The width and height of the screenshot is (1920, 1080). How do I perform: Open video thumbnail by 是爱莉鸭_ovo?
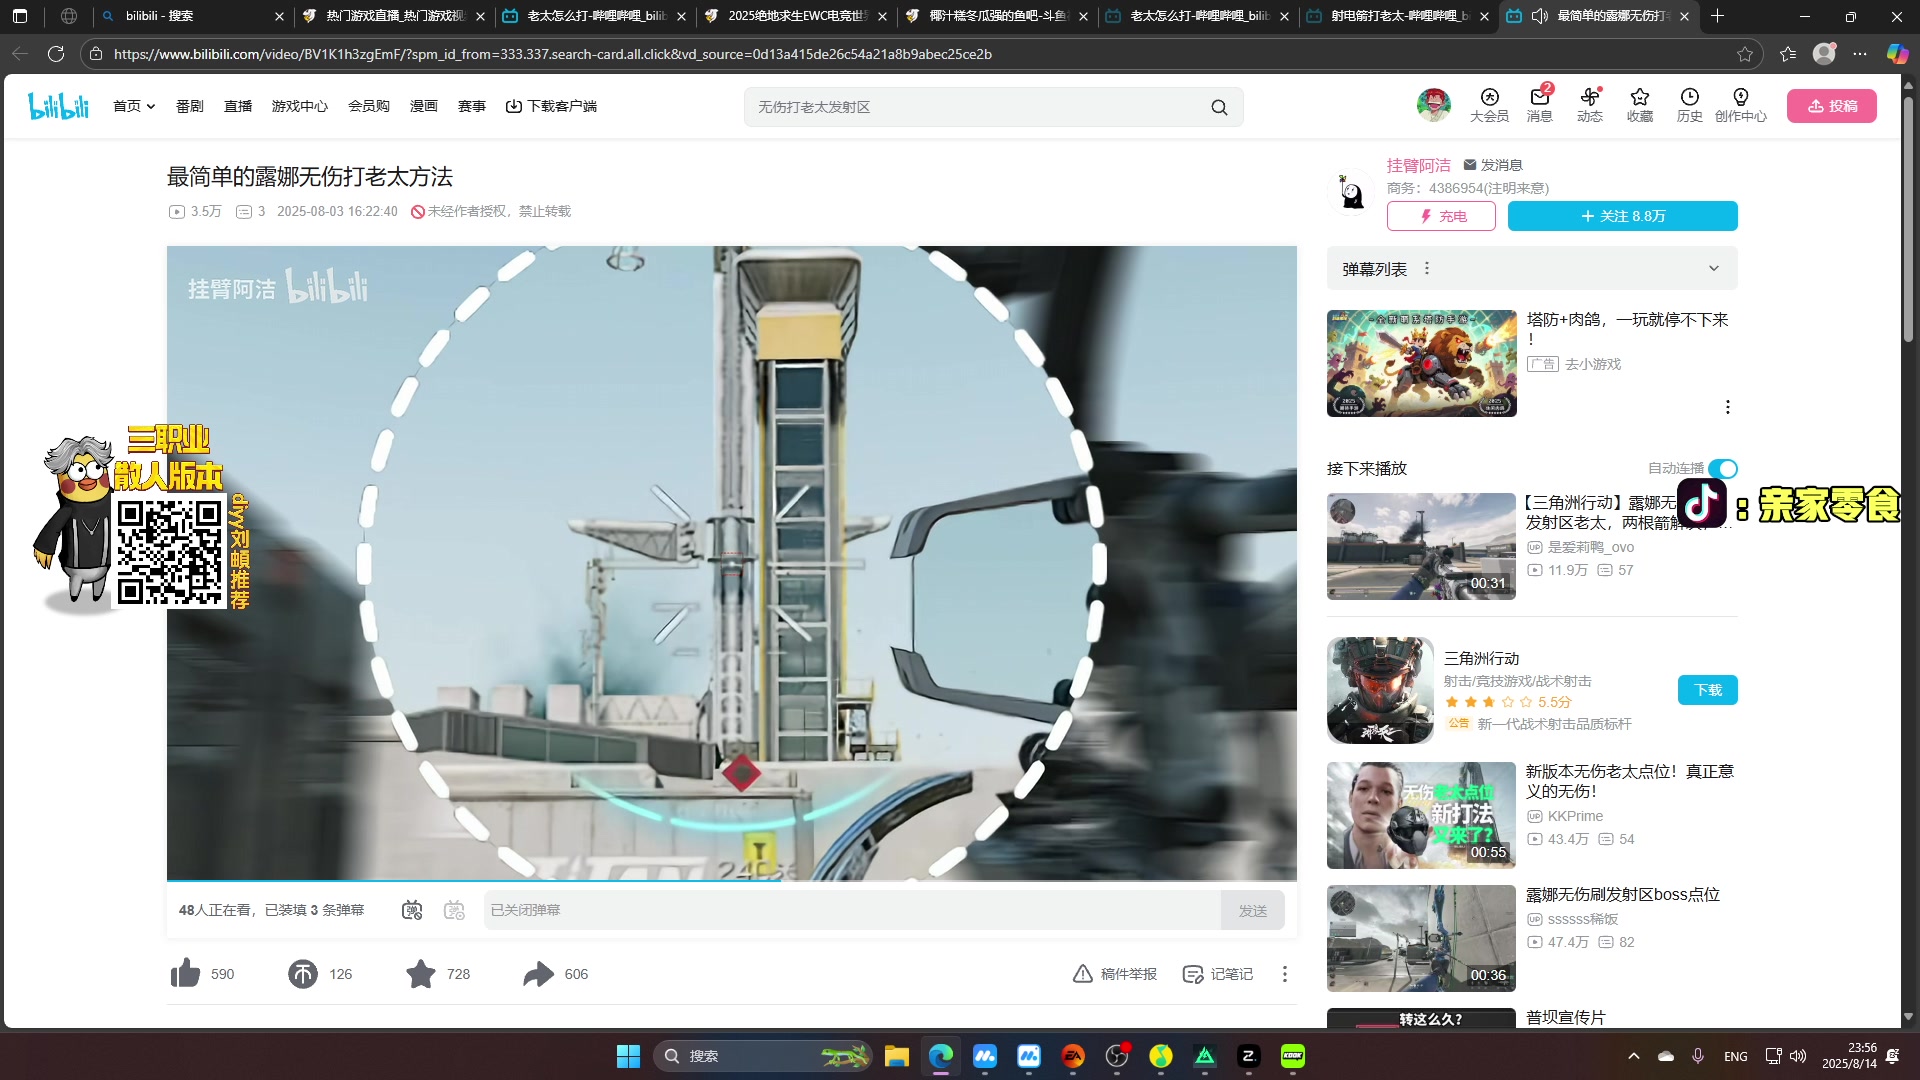1421,546
